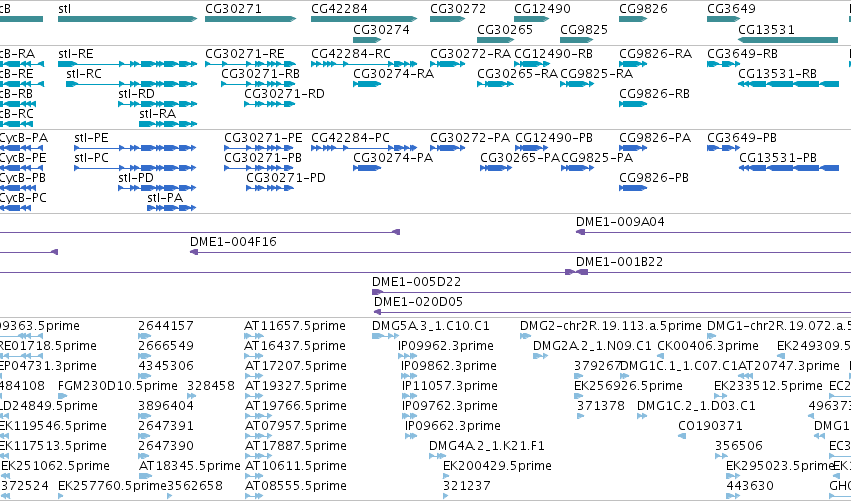Select transcript CG30271-RB label
Viewport: 851px width, 501px height.
point(261,74)
